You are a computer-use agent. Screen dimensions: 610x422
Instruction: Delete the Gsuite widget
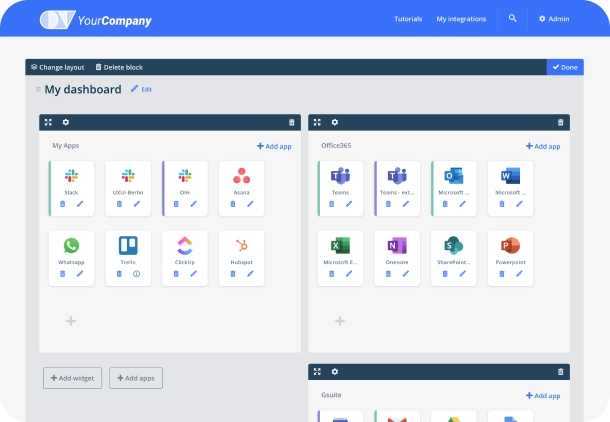pyautogui.click(x=561, y=372)
